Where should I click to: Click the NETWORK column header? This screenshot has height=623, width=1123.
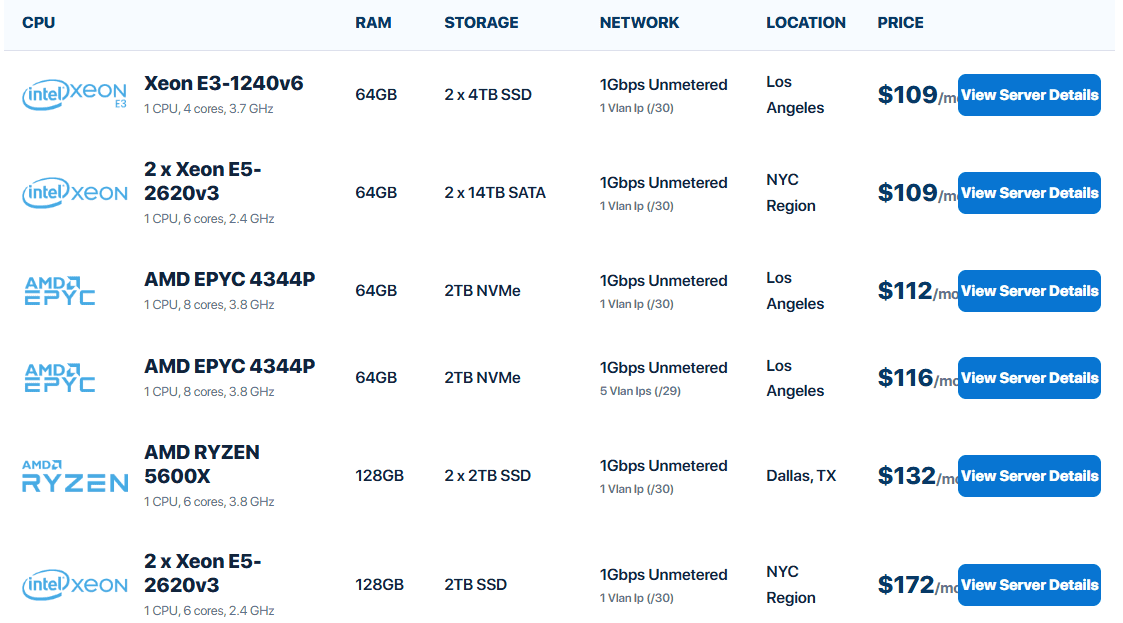(x=640, y=23)
